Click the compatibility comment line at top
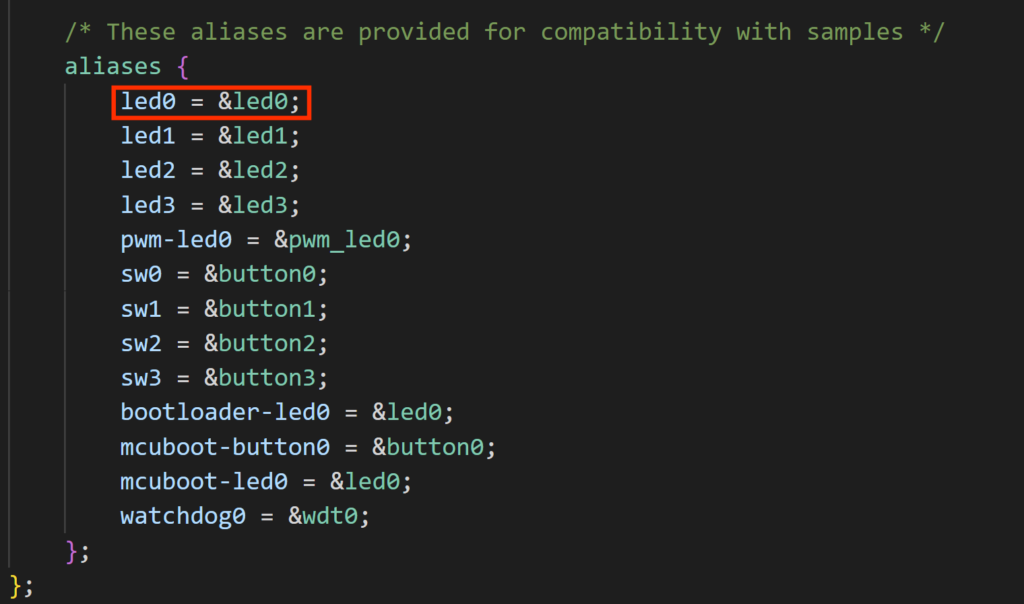This screenshot has width=1024, height=604. (x=504, y=32)
